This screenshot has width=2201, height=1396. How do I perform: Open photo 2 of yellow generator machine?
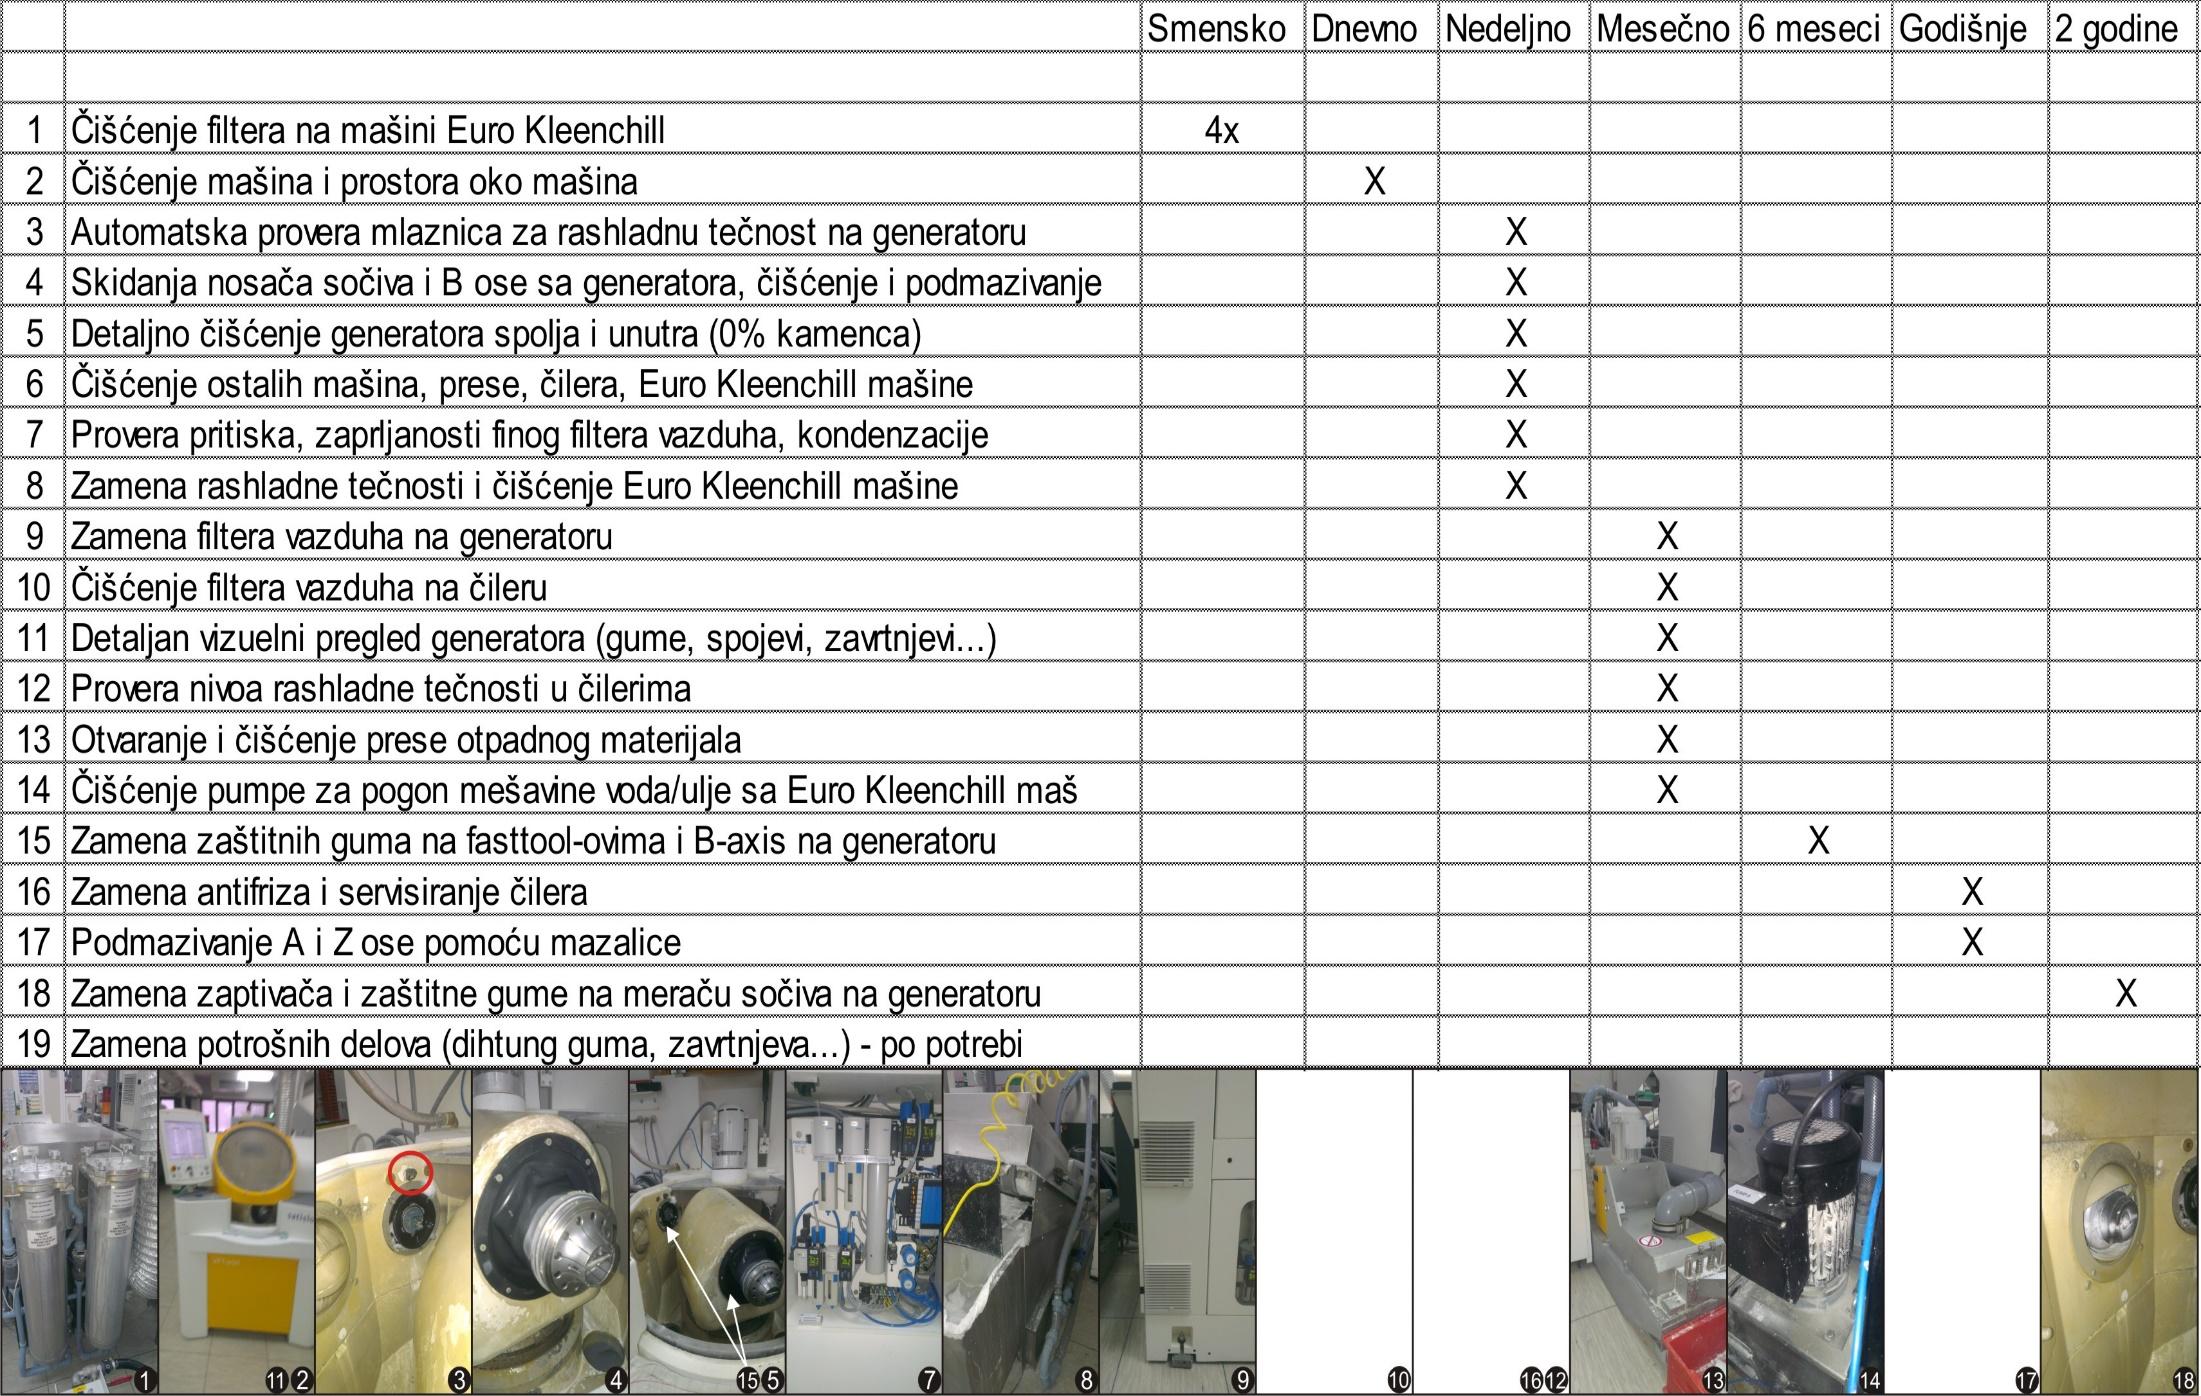[236, 1231]
